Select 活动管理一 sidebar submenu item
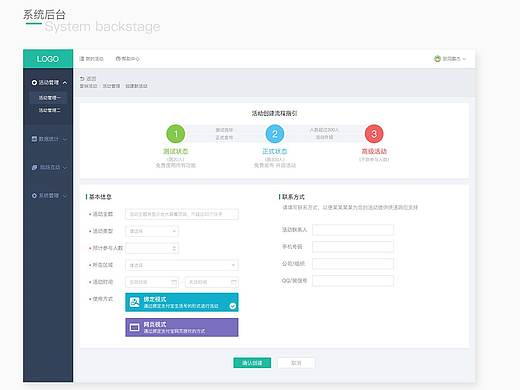 click(49, 98)
